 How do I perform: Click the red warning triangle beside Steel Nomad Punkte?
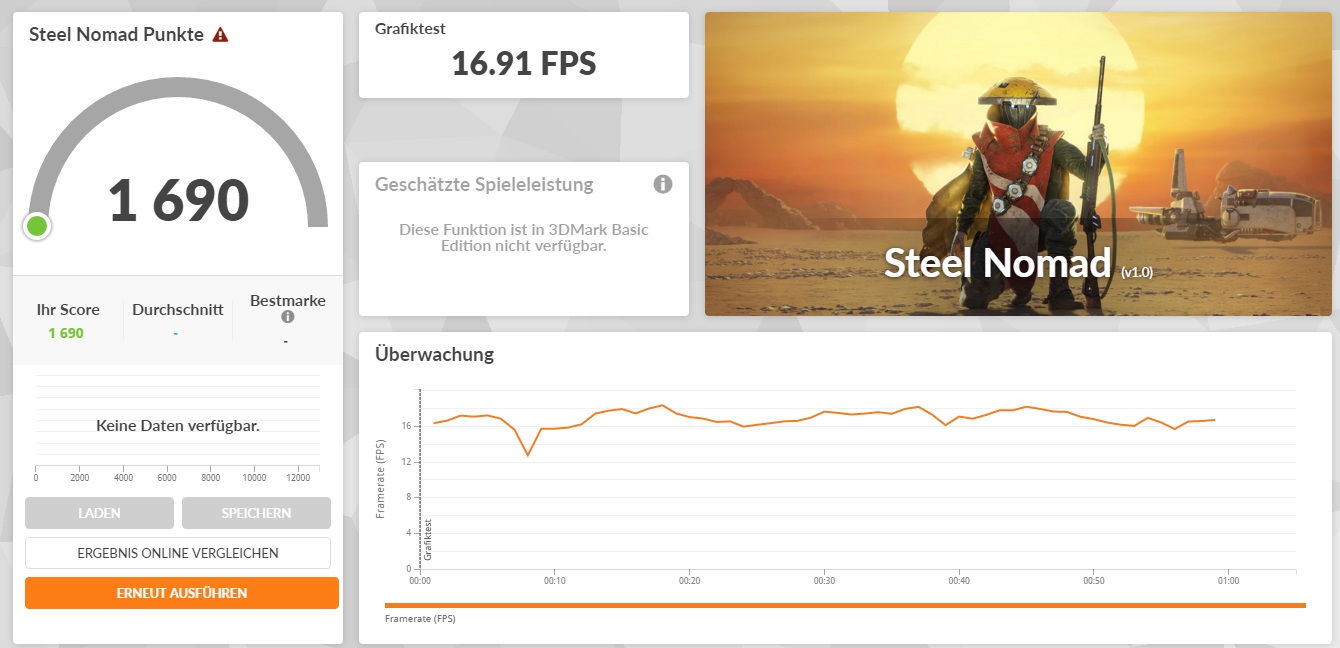221,34
